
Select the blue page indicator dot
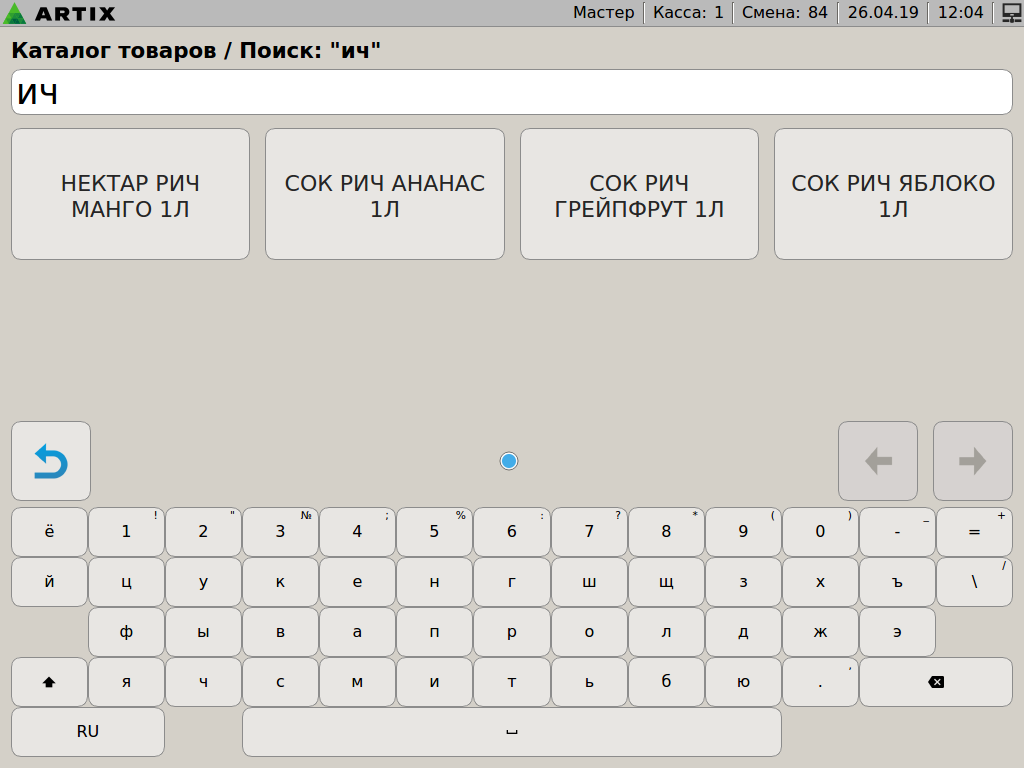tap(509, 461)
